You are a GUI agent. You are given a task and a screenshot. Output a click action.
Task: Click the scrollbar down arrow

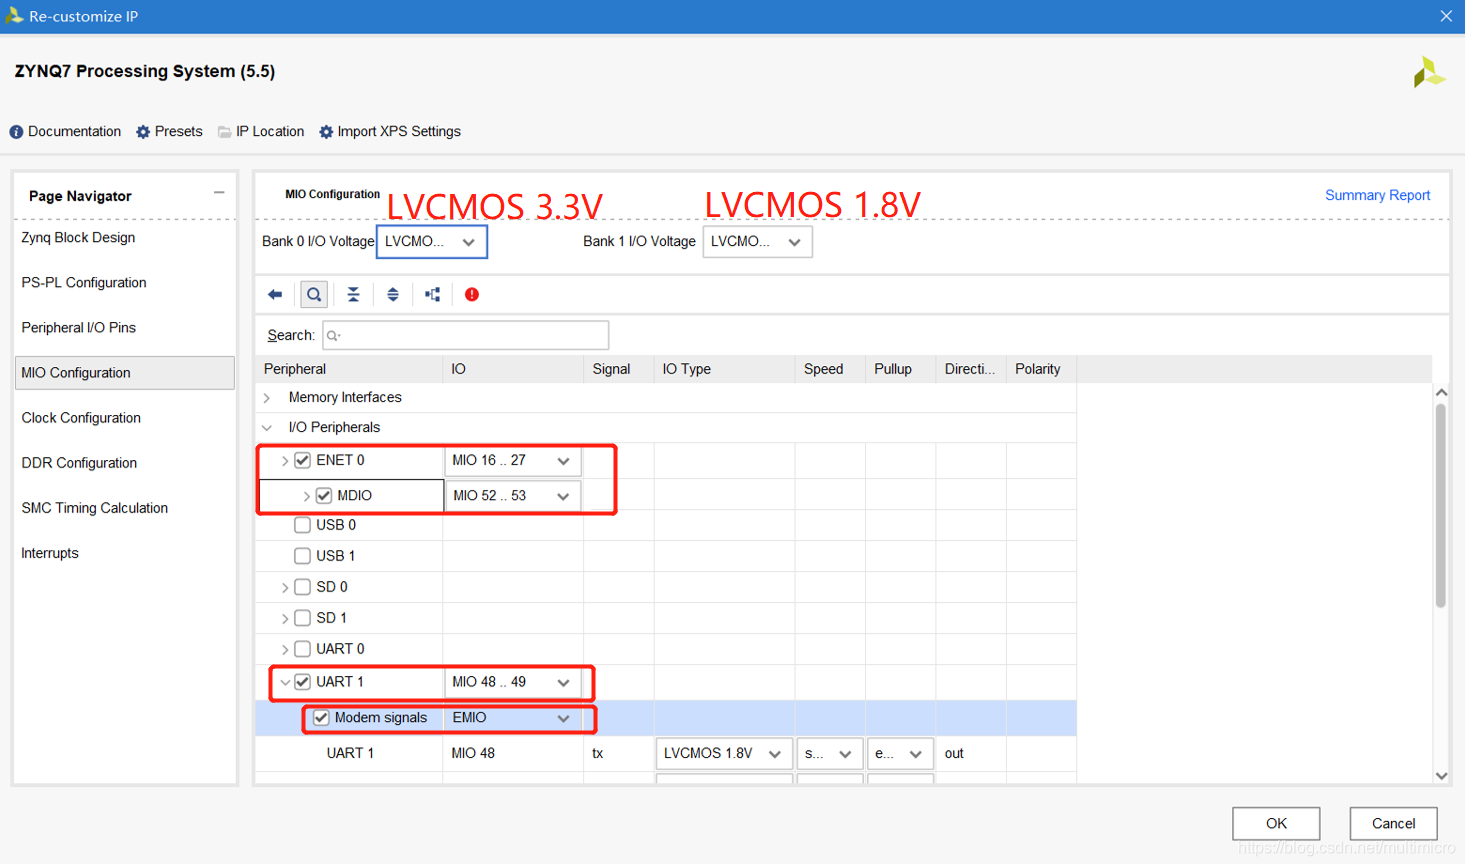(1441, 776)
